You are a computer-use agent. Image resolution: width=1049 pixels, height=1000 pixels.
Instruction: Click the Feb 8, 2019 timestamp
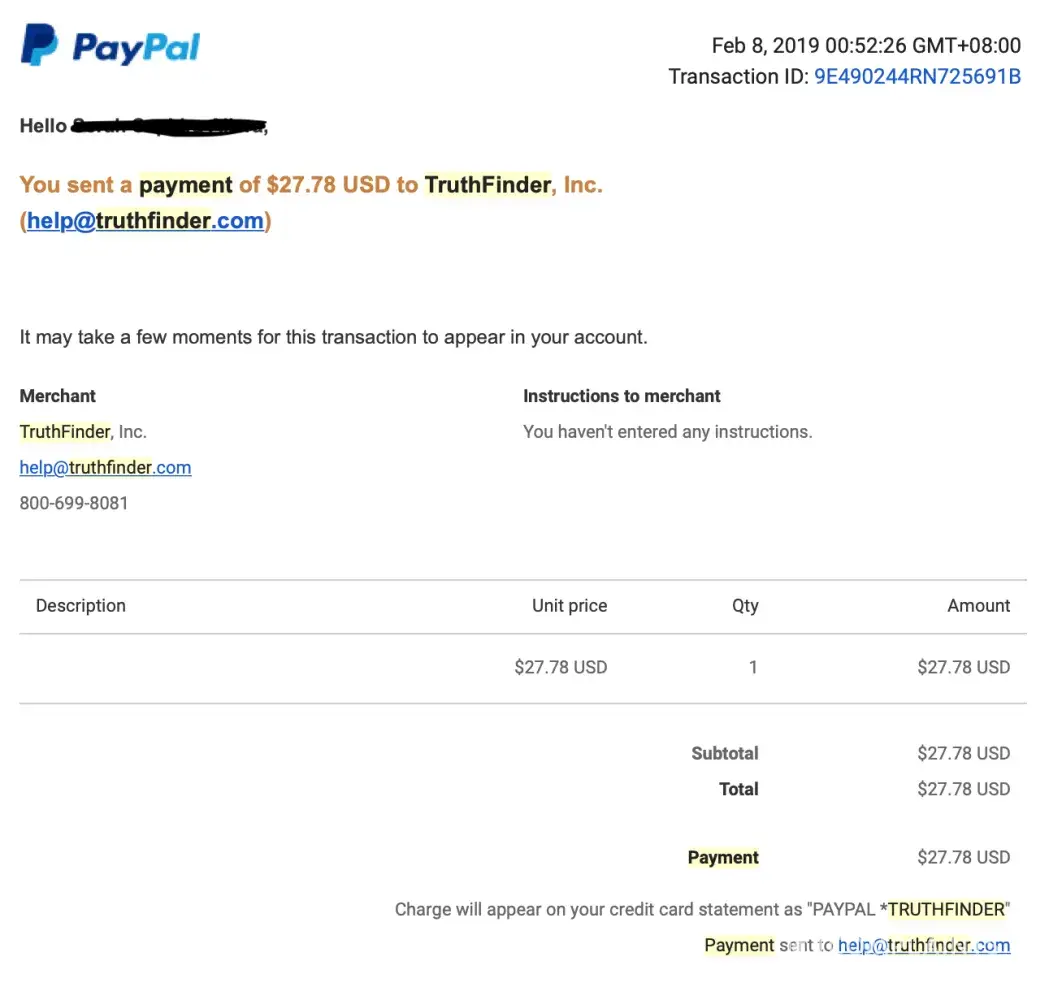[865, 45]
